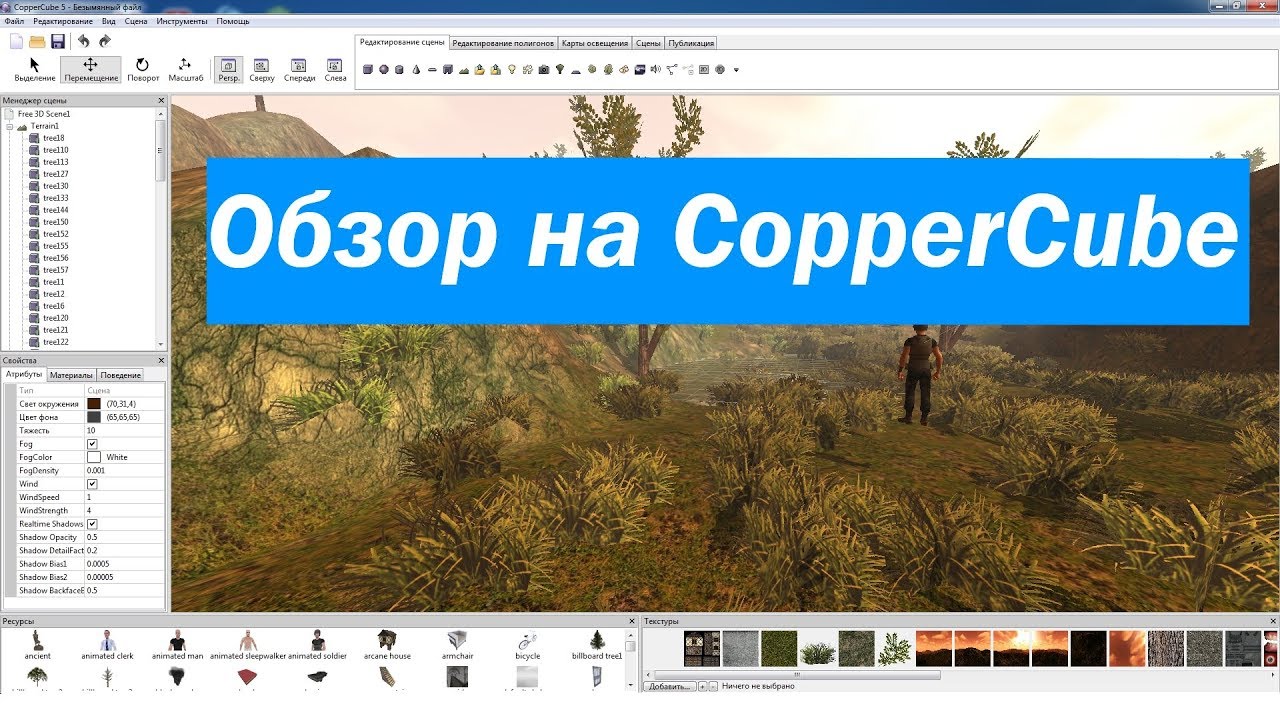Close the Свойства panel
This screenshot has height=720, width=1280.
point(161,361)
